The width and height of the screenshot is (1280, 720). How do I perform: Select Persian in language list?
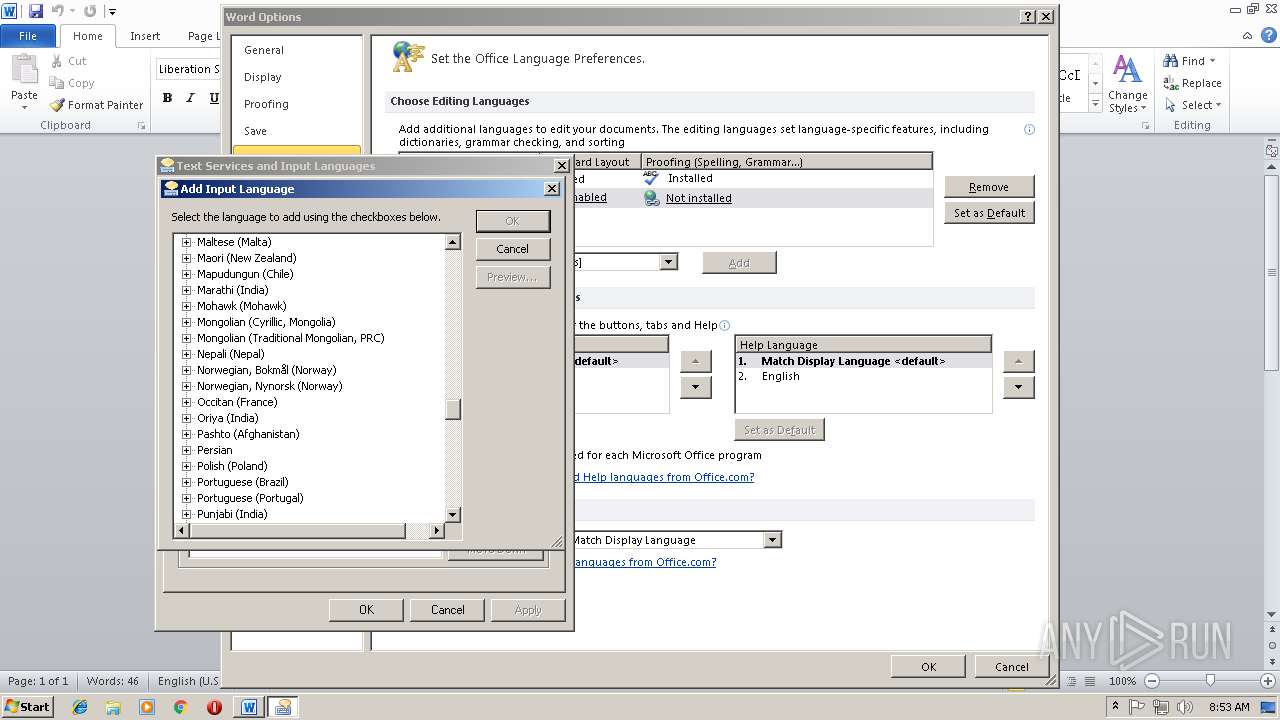pyautogui.click(x=214, y=450)
